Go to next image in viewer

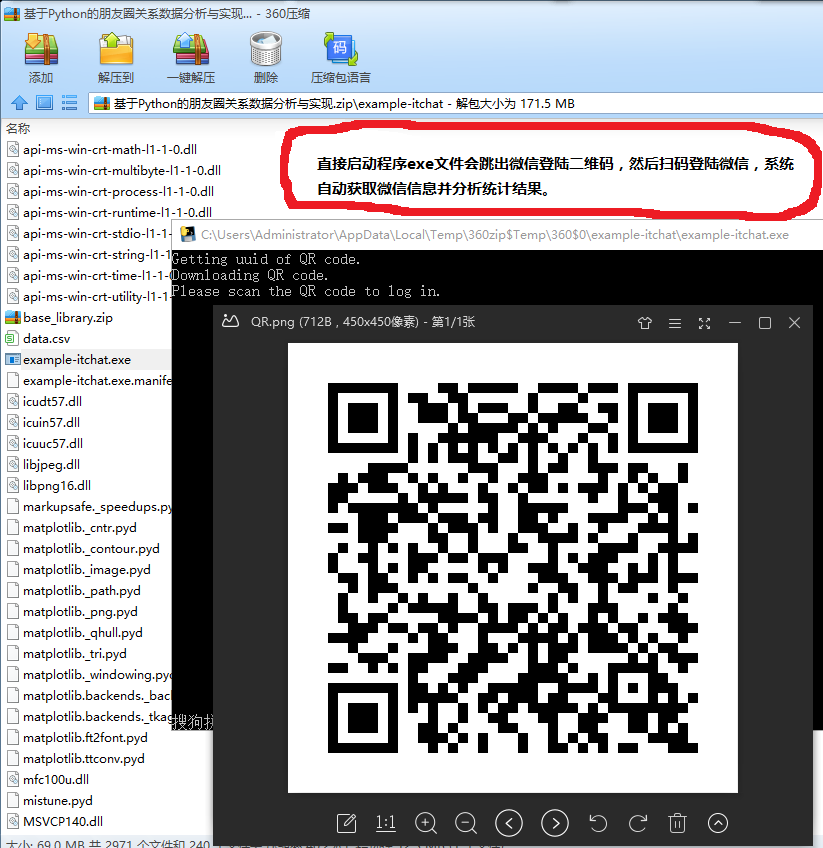[555, 823]
